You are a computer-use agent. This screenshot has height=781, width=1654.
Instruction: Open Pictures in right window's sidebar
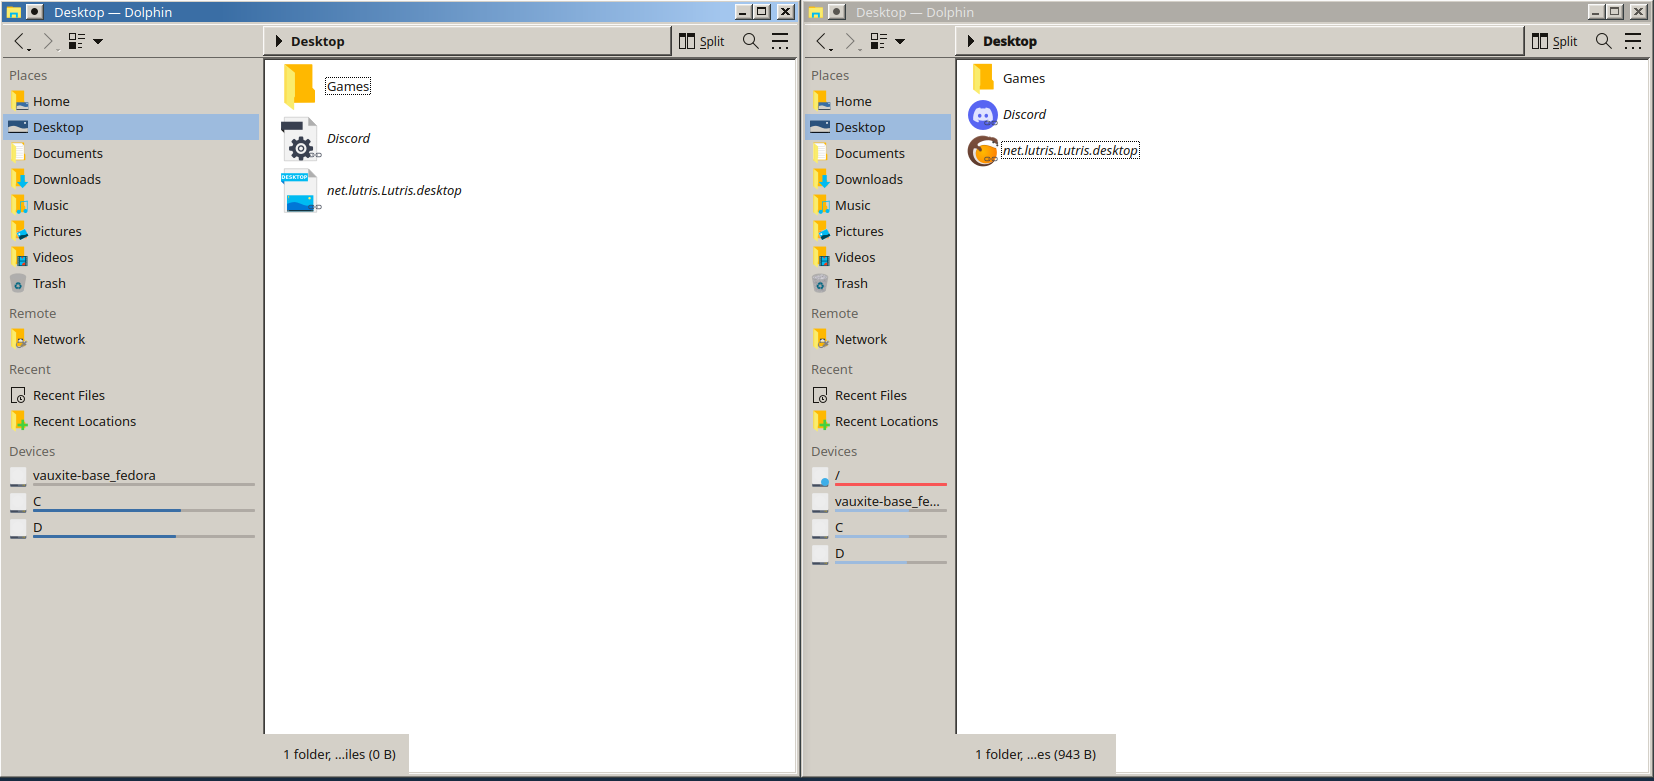click(879, 231)
